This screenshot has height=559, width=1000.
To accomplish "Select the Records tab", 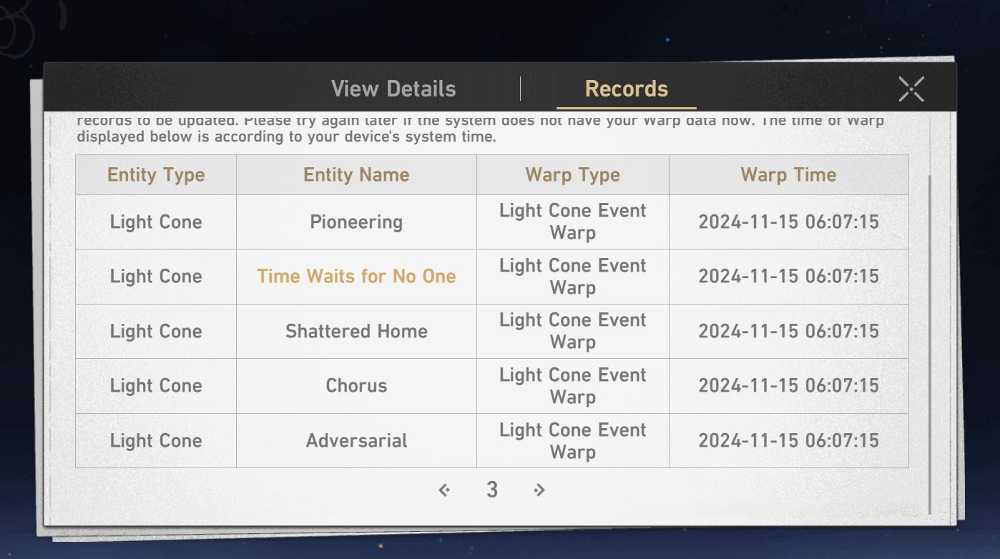I will pyautogui.click(x=626, y=89).
